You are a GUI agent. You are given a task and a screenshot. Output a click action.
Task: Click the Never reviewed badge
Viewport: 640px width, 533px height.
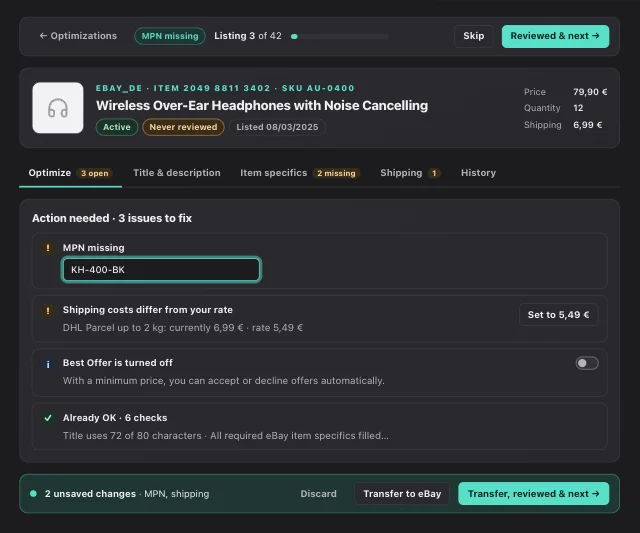[x=183, y=127]
